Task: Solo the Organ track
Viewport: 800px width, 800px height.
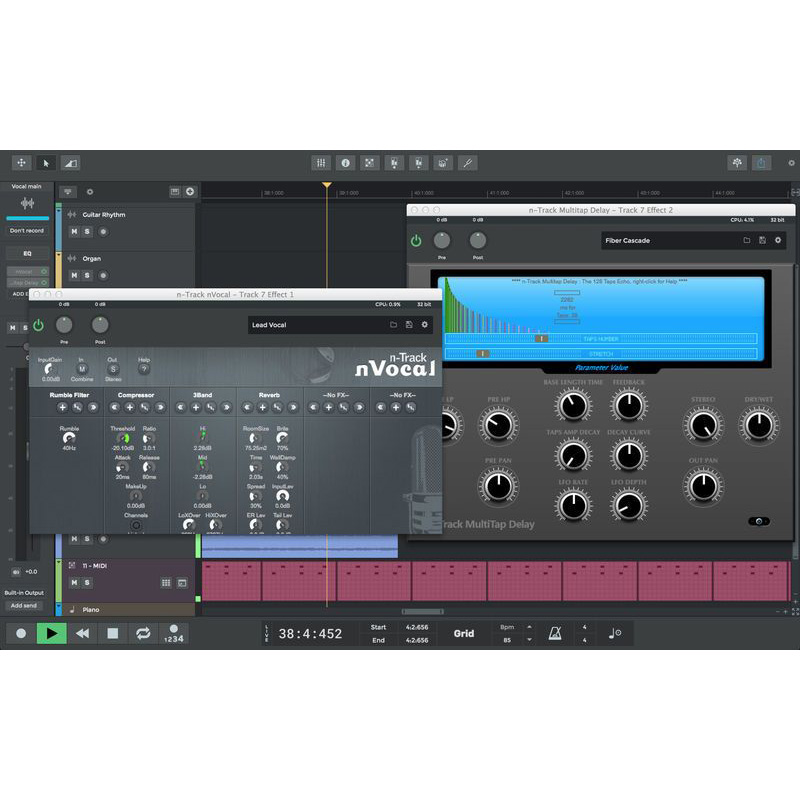Action: [x=87, y=276]
